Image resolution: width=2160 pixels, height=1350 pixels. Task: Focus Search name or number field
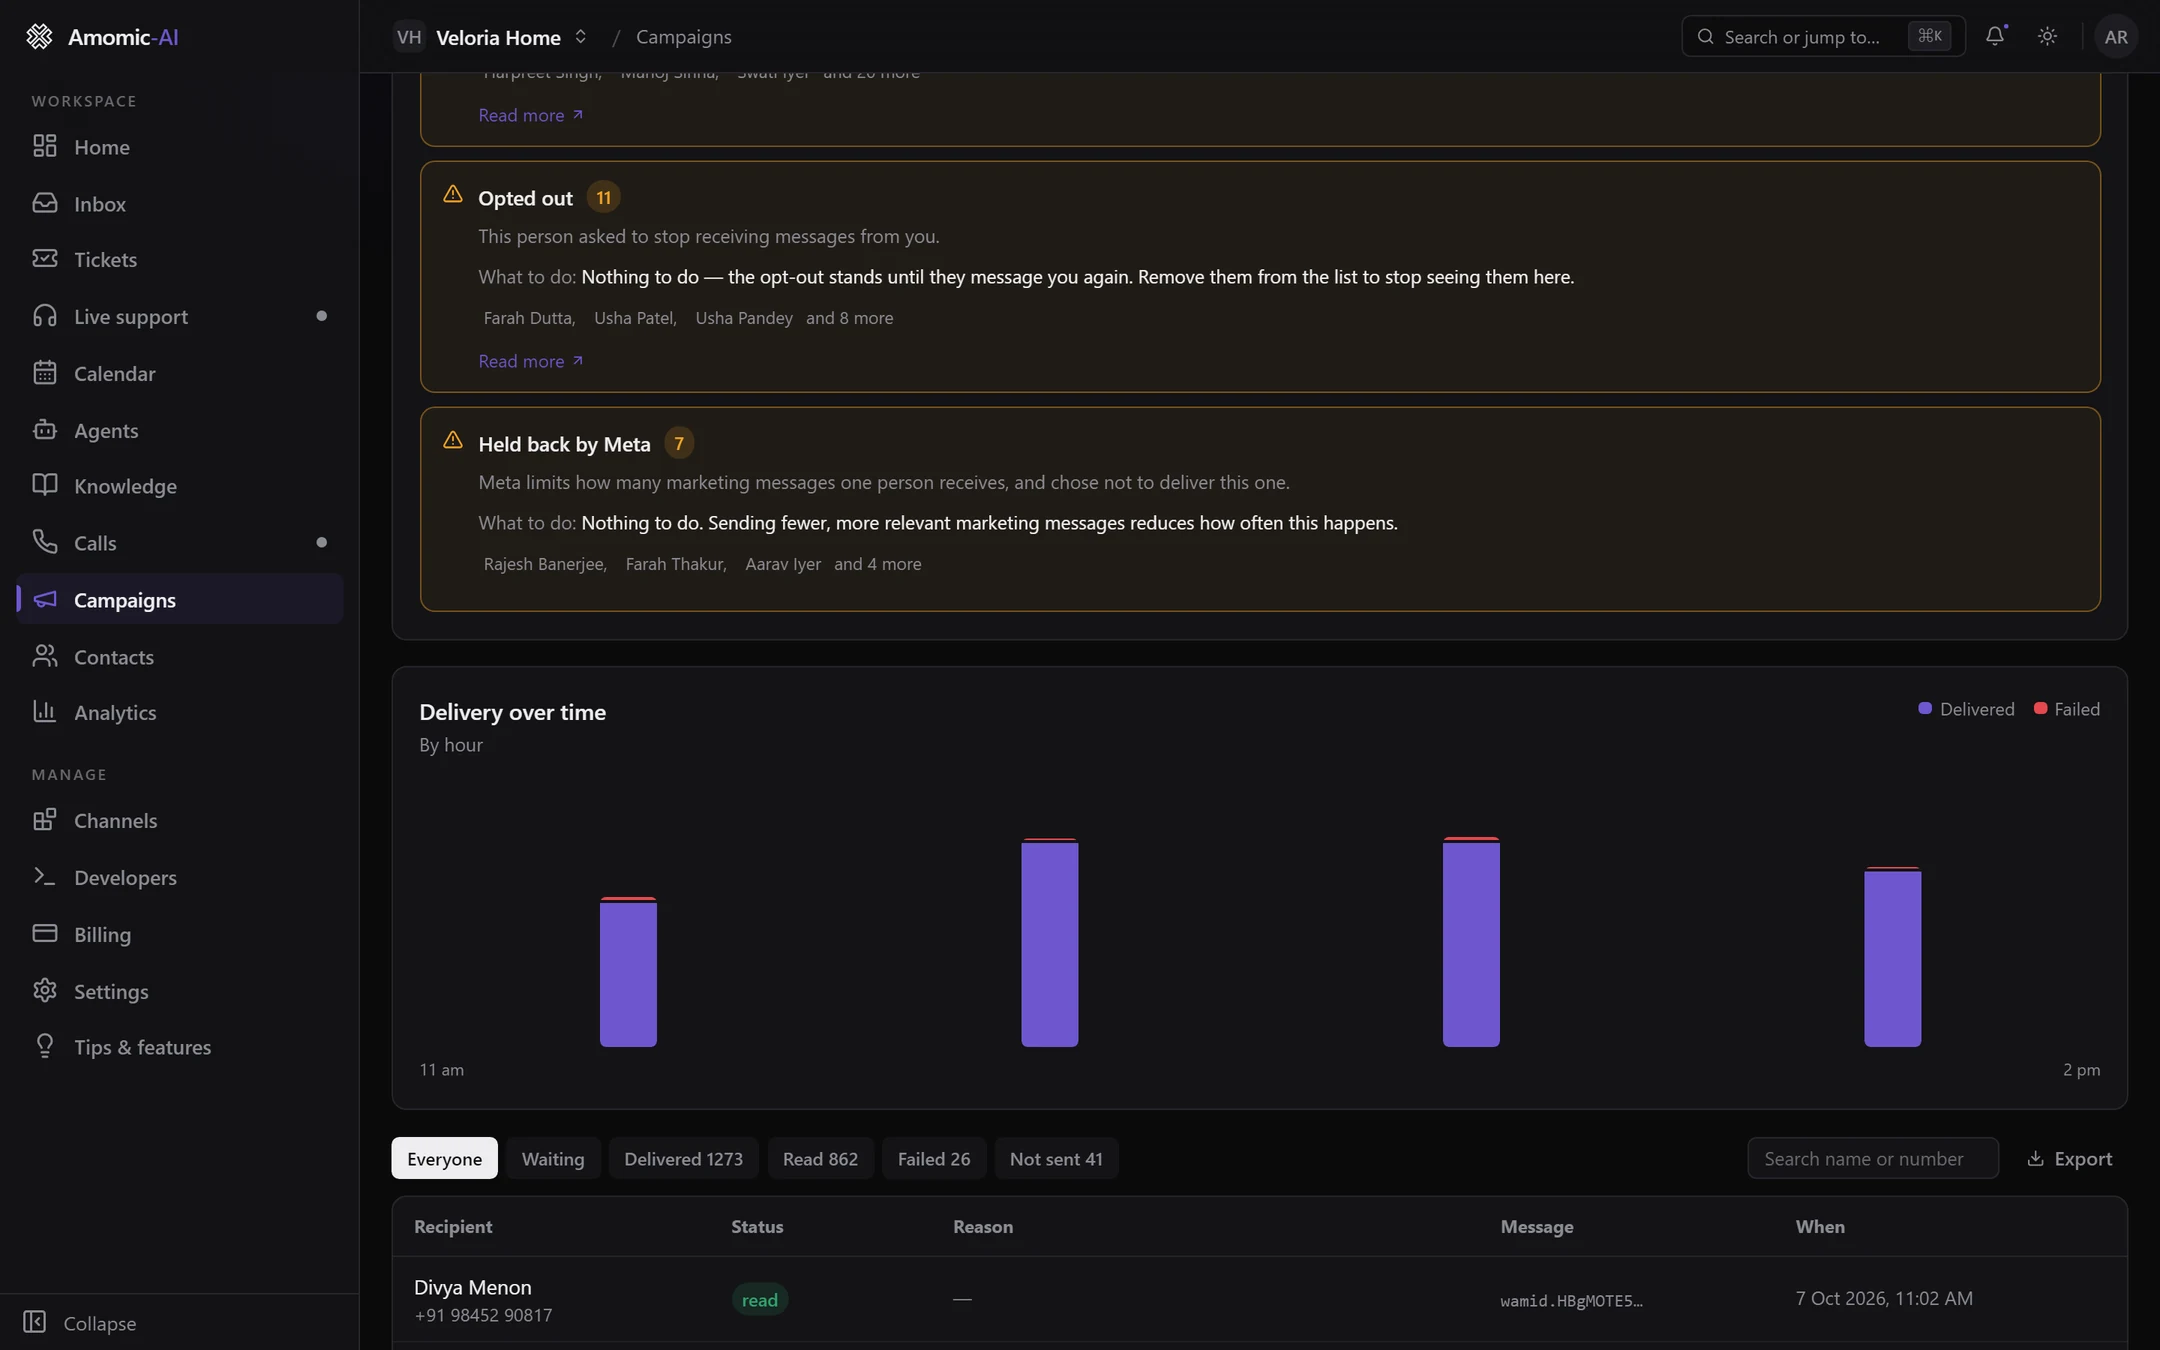point(1872,1158)
